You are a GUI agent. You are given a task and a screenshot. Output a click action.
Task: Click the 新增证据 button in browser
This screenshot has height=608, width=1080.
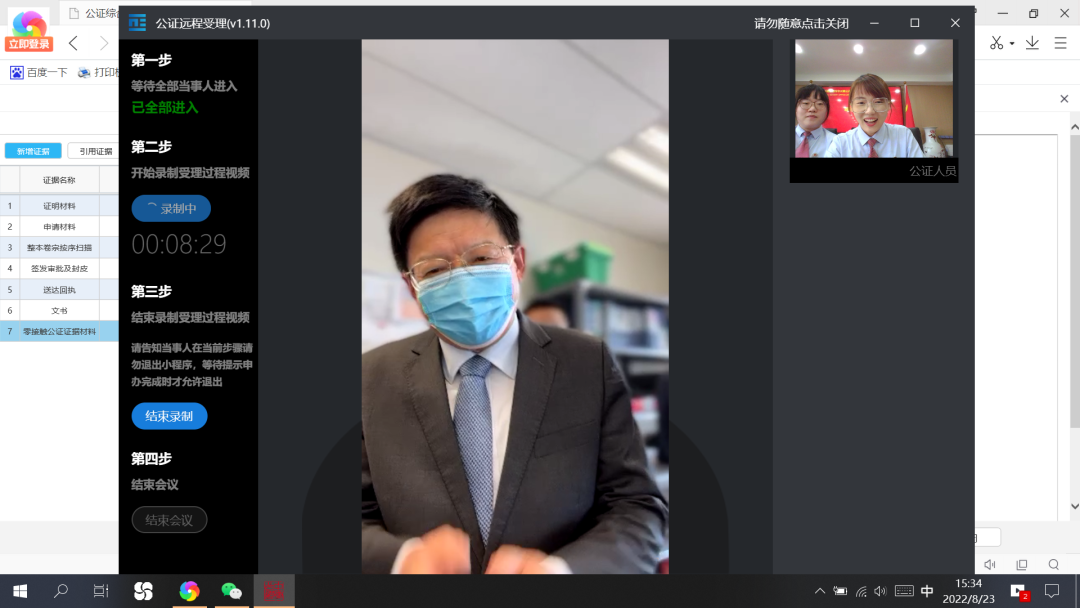(x=33, y=151)
